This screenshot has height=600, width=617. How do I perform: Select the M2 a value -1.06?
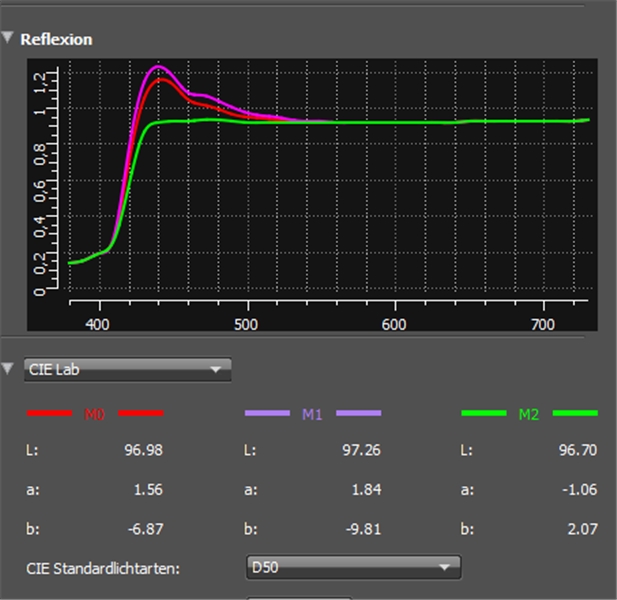click(578, 489)
